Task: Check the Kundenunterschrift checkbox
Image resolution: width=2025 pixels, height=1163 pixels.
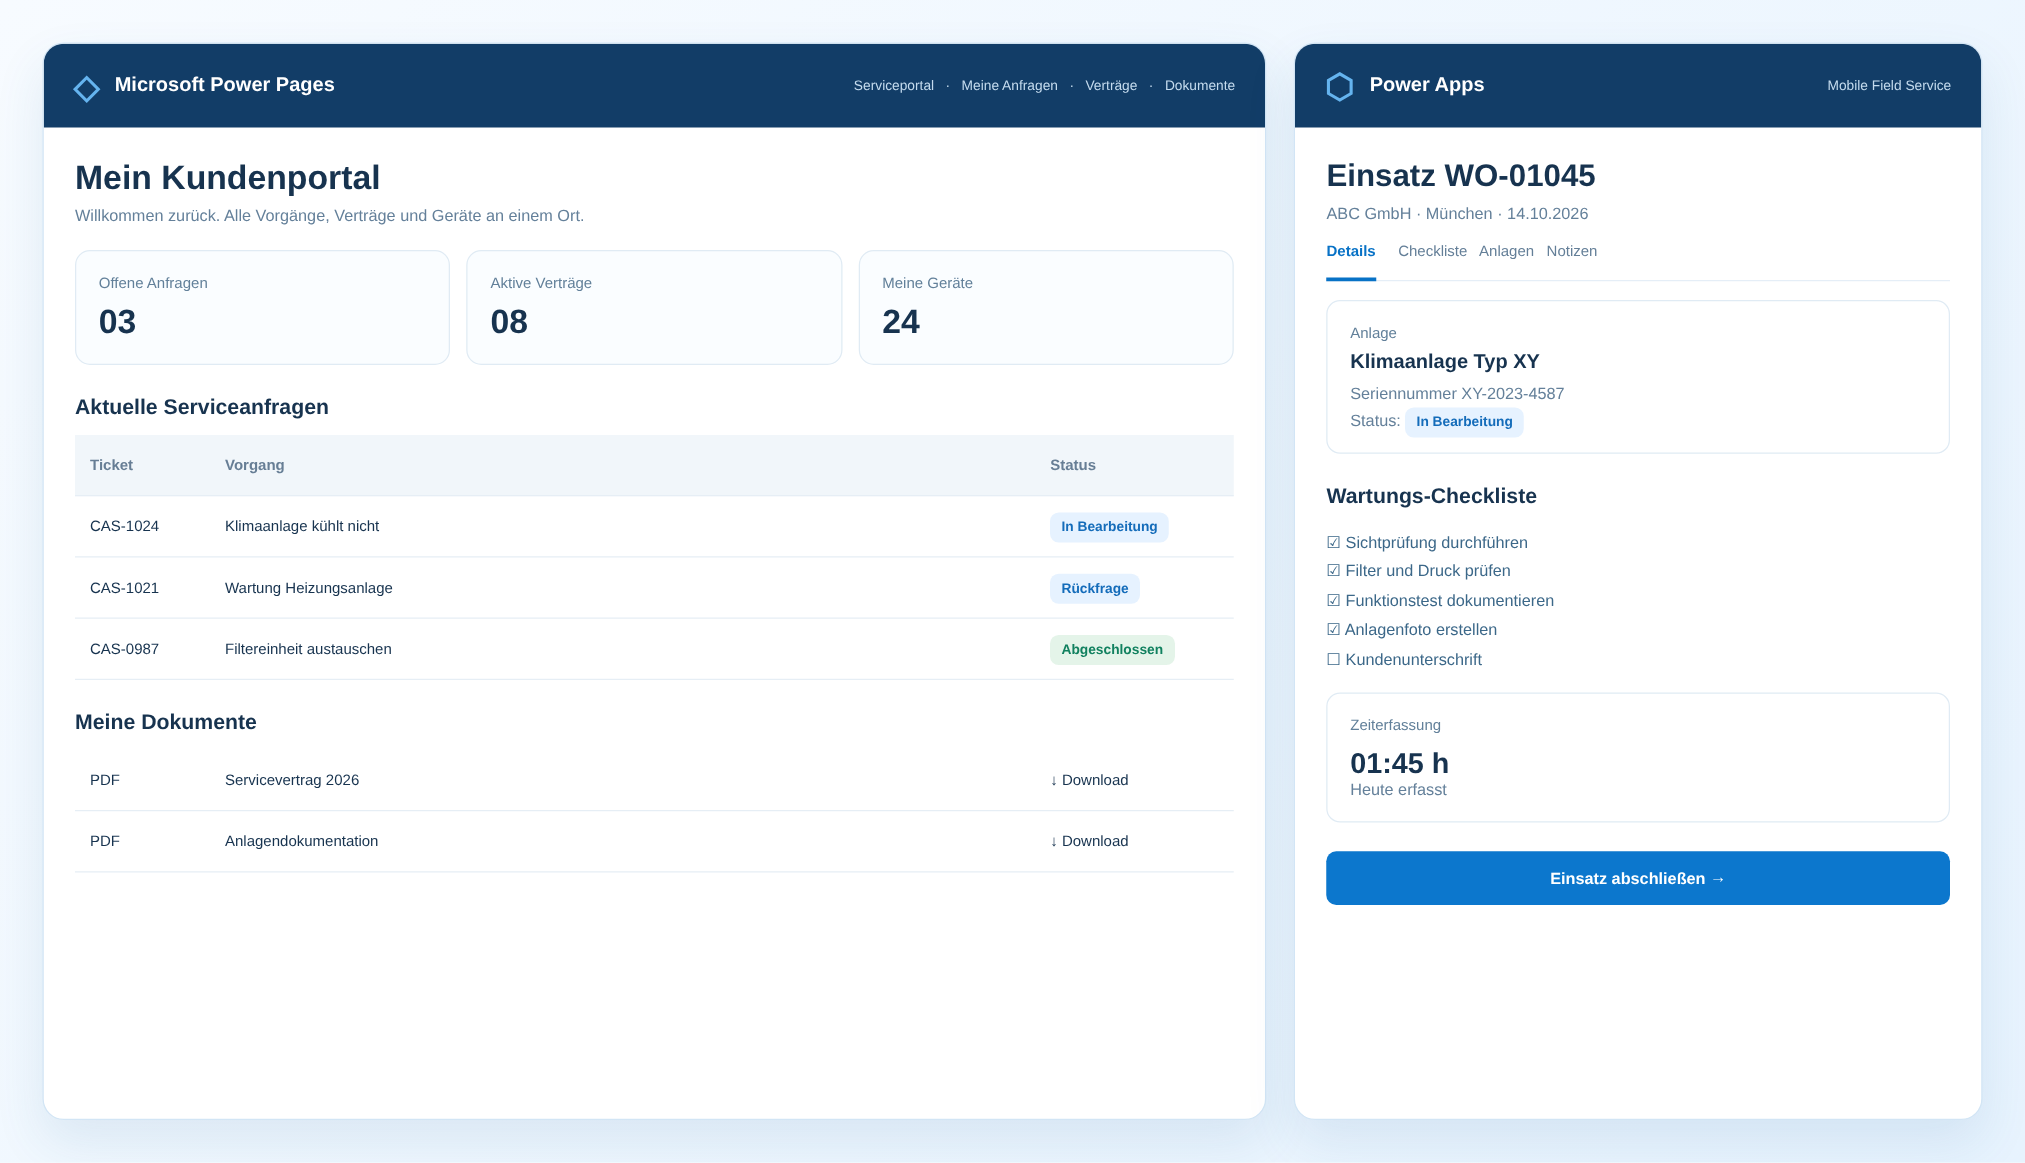Action: coord(1333,659)
